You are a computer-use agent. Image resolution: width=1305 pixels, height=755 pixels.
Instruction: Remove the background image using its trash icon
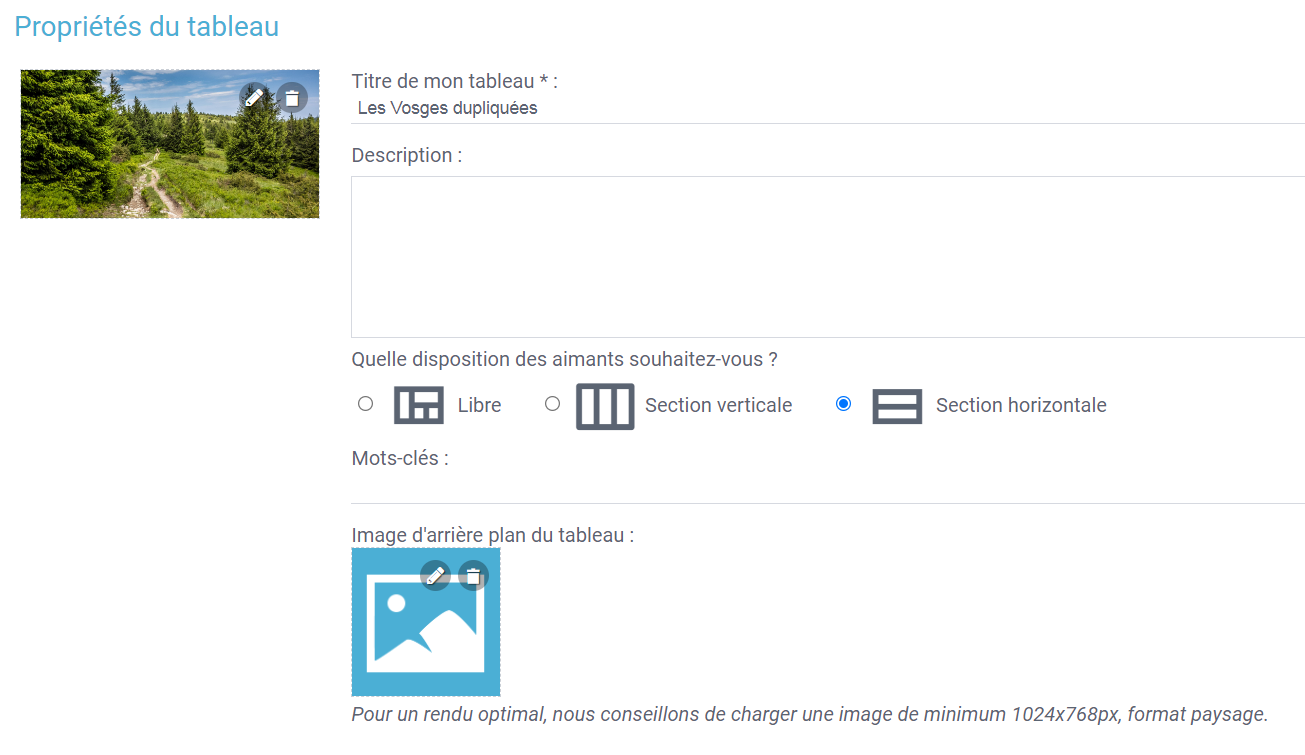[x=473, y=575]
